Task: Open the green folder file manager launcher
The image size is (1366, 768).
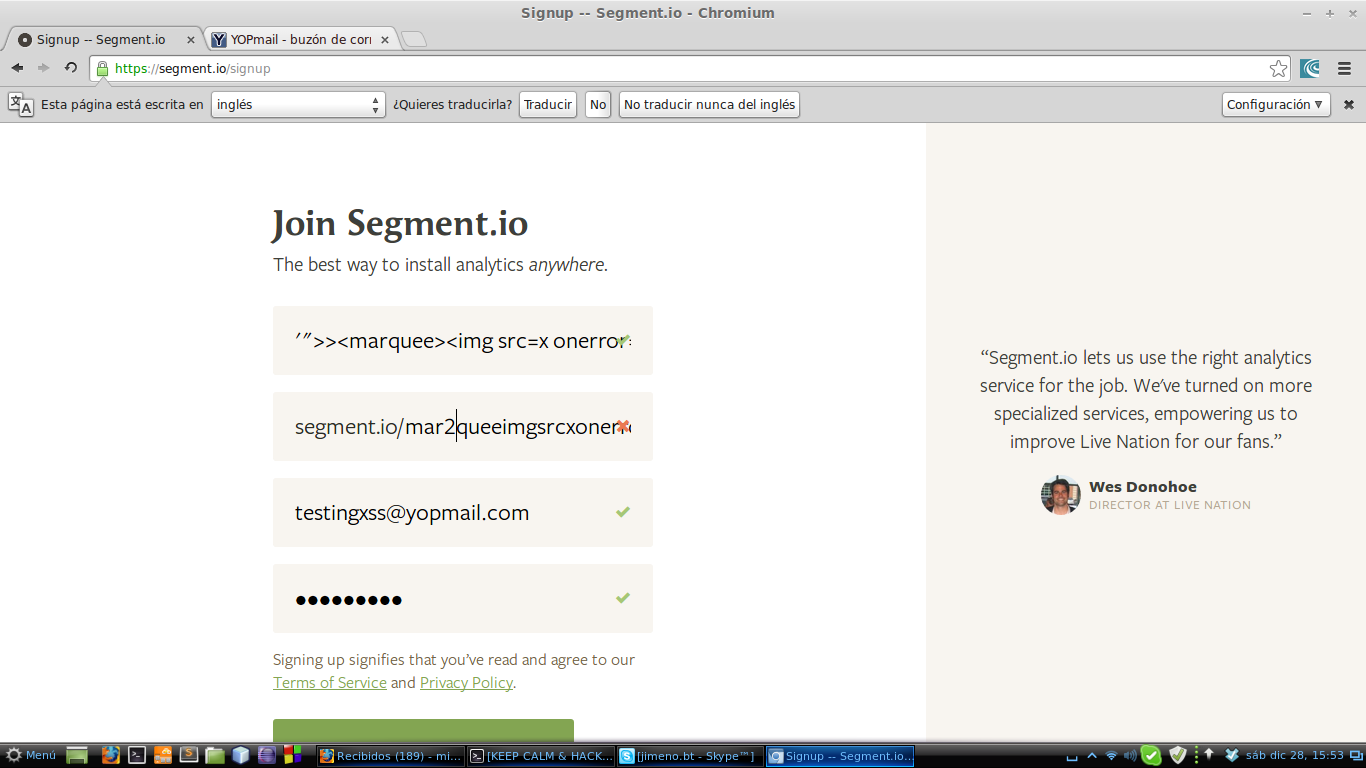Action: [x=215, y=755]
